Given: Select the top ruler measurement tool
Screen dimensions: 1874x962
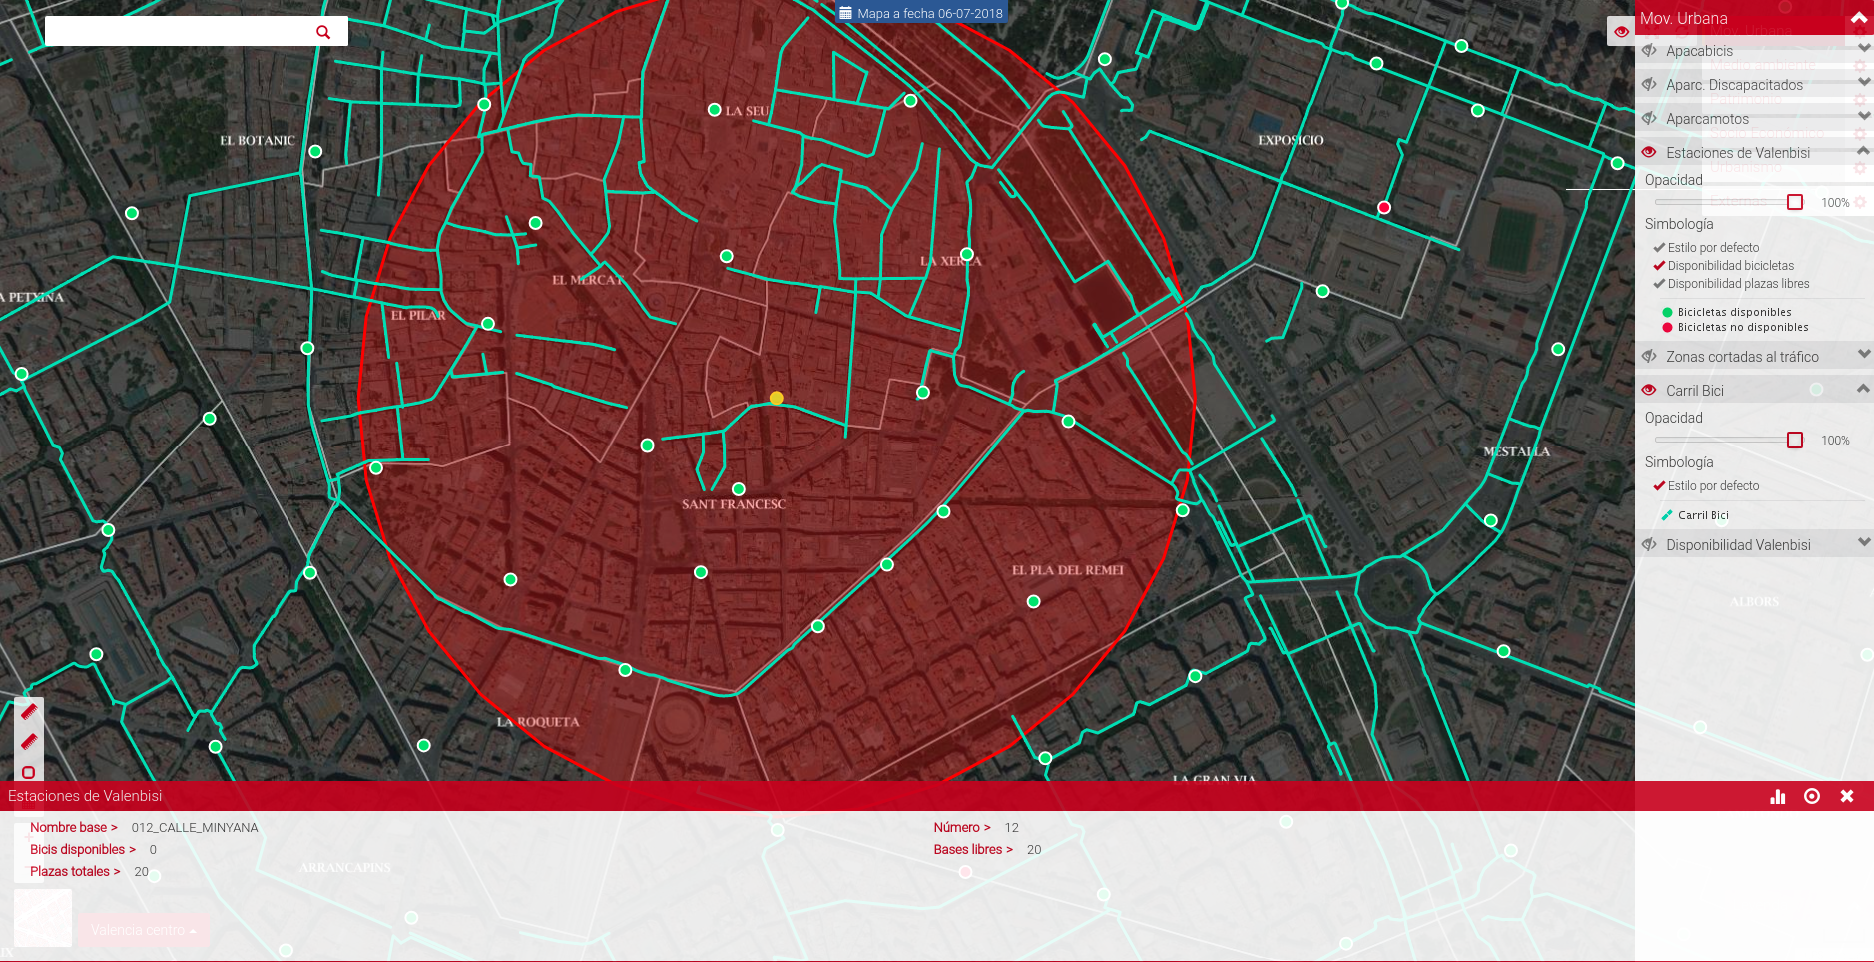Looking at the screenshot, I should tap(29, 712).
